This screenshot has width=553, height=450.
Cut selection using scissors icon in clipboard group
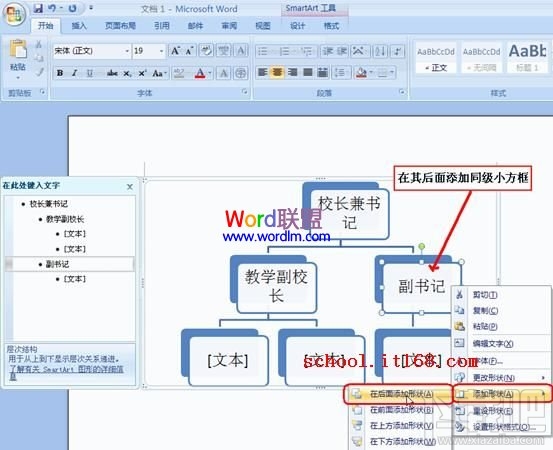click(39, 44)
